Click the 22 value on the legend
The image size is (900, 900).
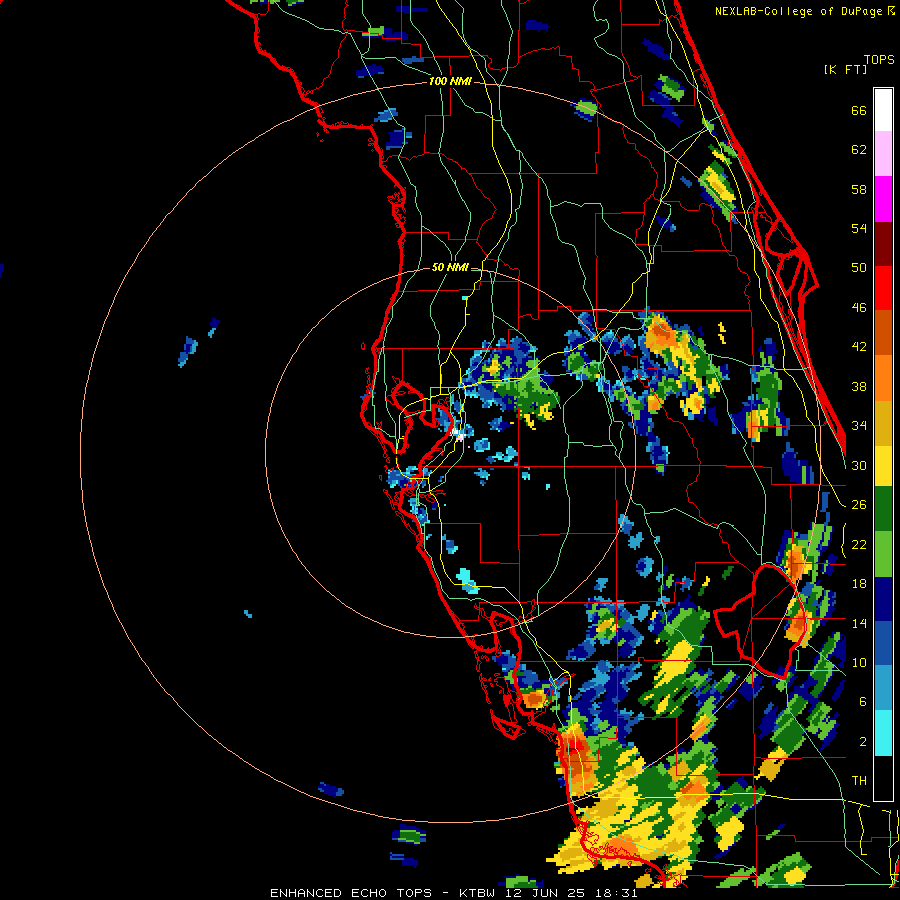(x=859, y=545)
